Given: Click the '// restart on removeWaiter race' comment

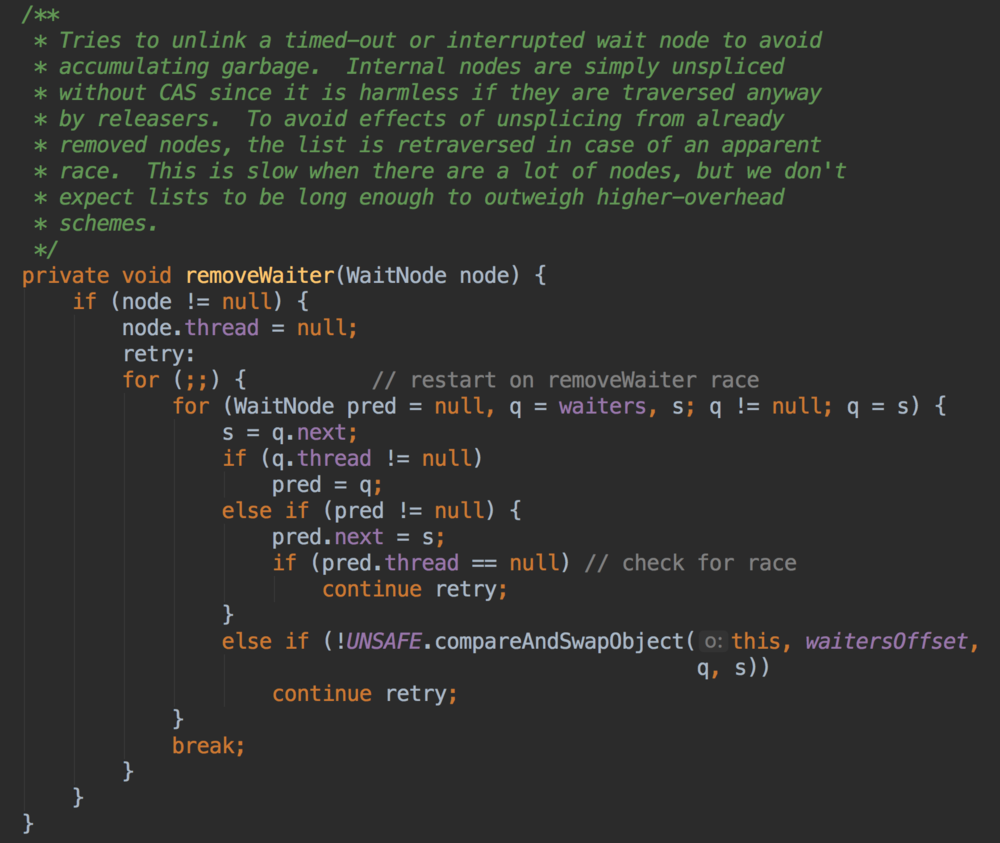Looking at the screenshot, I should tap(565, 380).
